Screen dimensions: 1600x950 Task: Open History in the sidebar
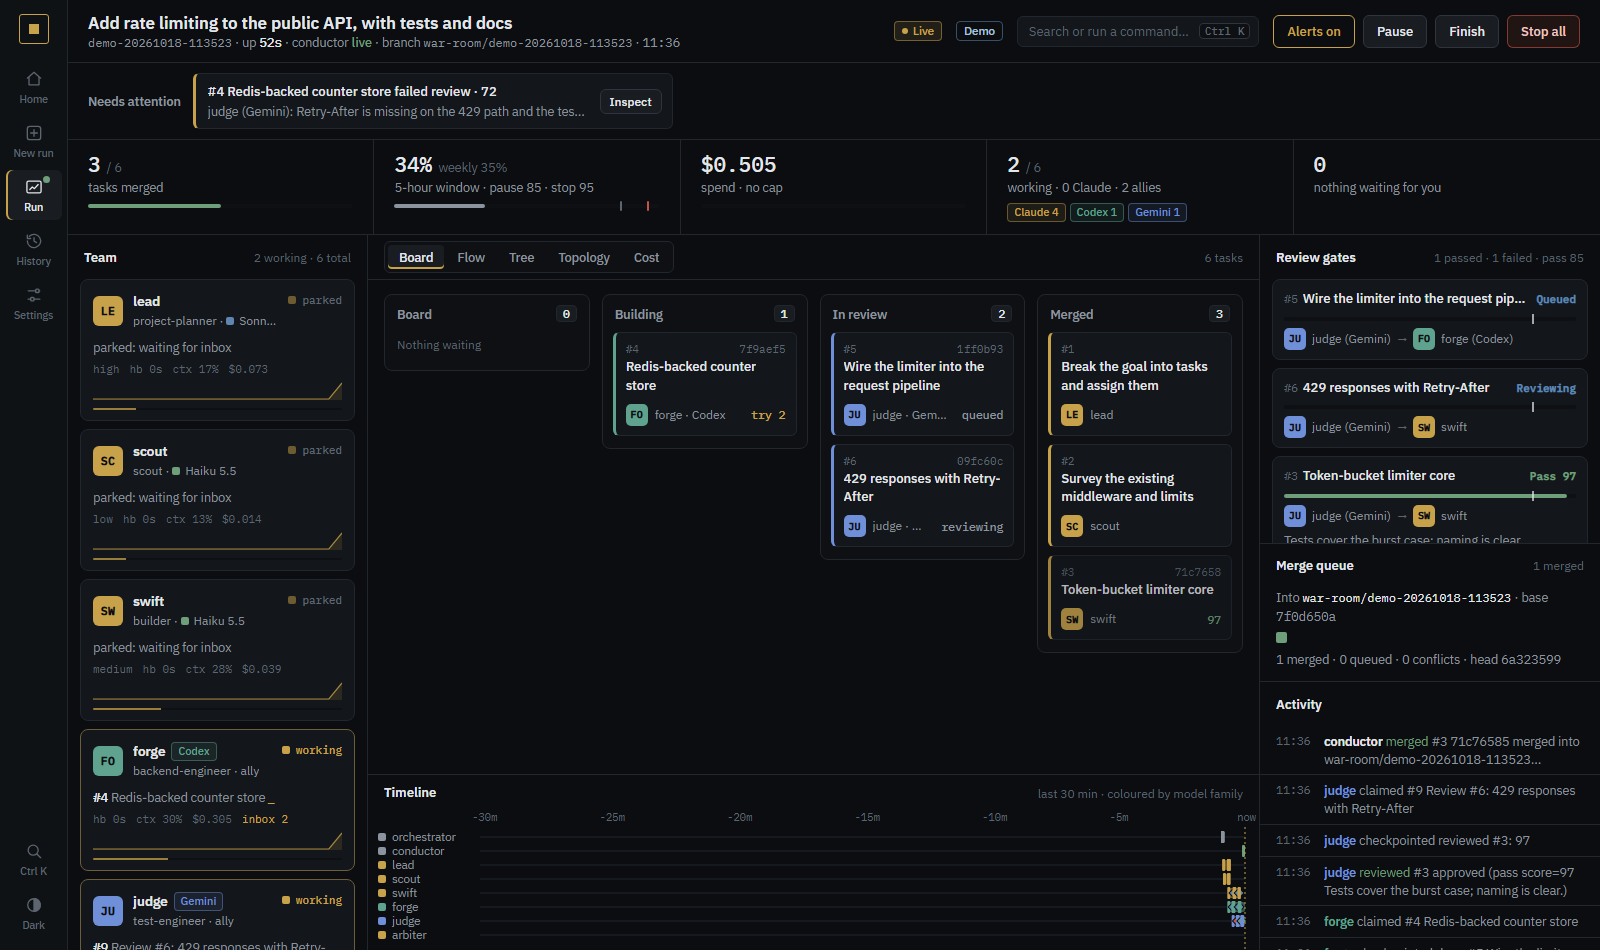[x=33, y=250]
